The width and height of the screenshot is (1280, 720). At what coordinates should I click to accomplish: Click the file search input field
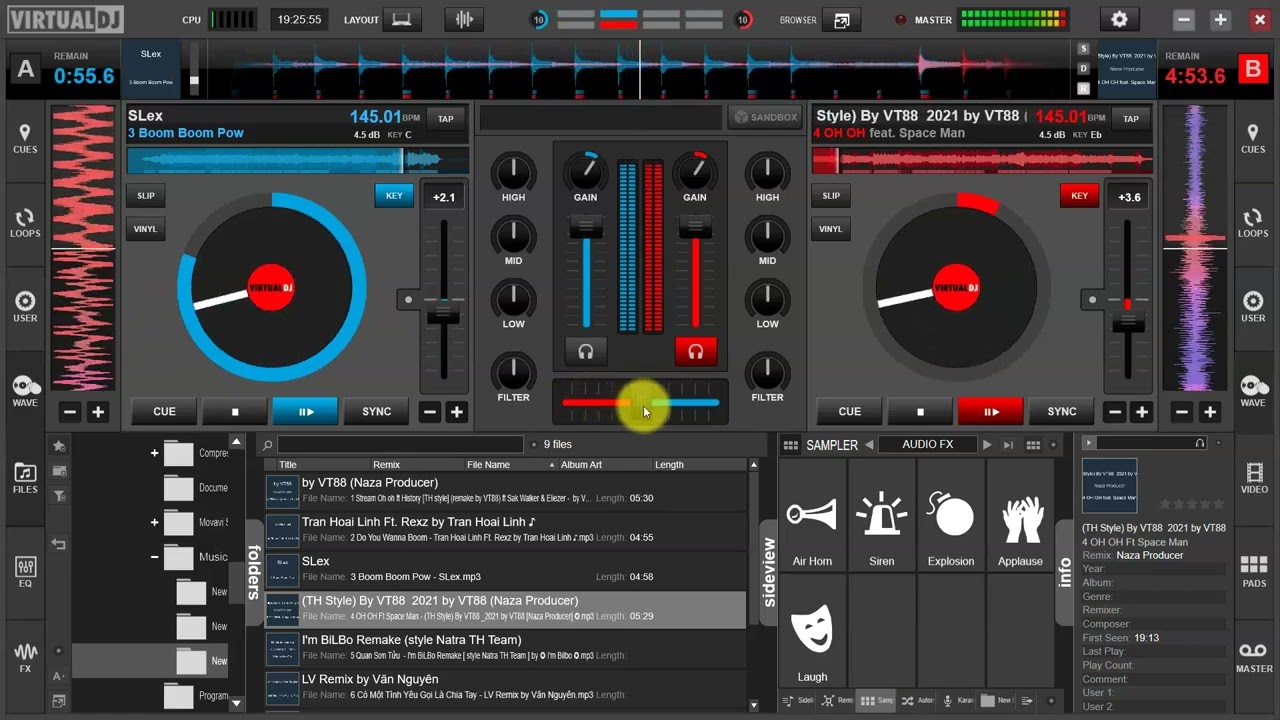[400, 445]
